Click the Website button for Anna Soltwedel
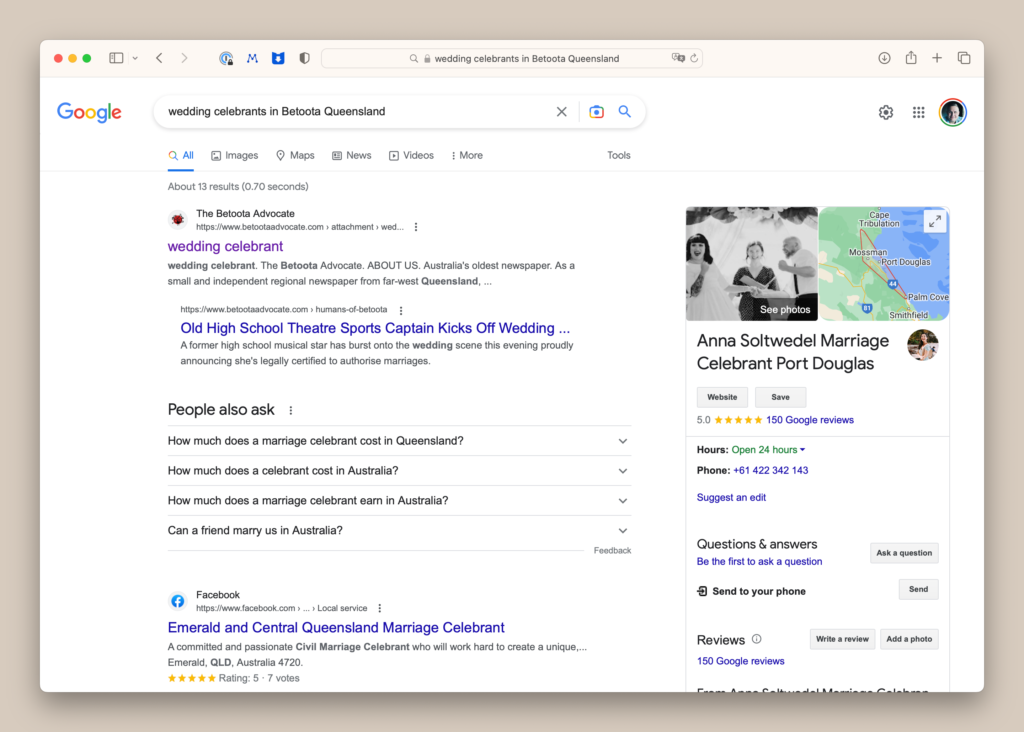This screenshot has width=1024, height=732. pos(722,397)
